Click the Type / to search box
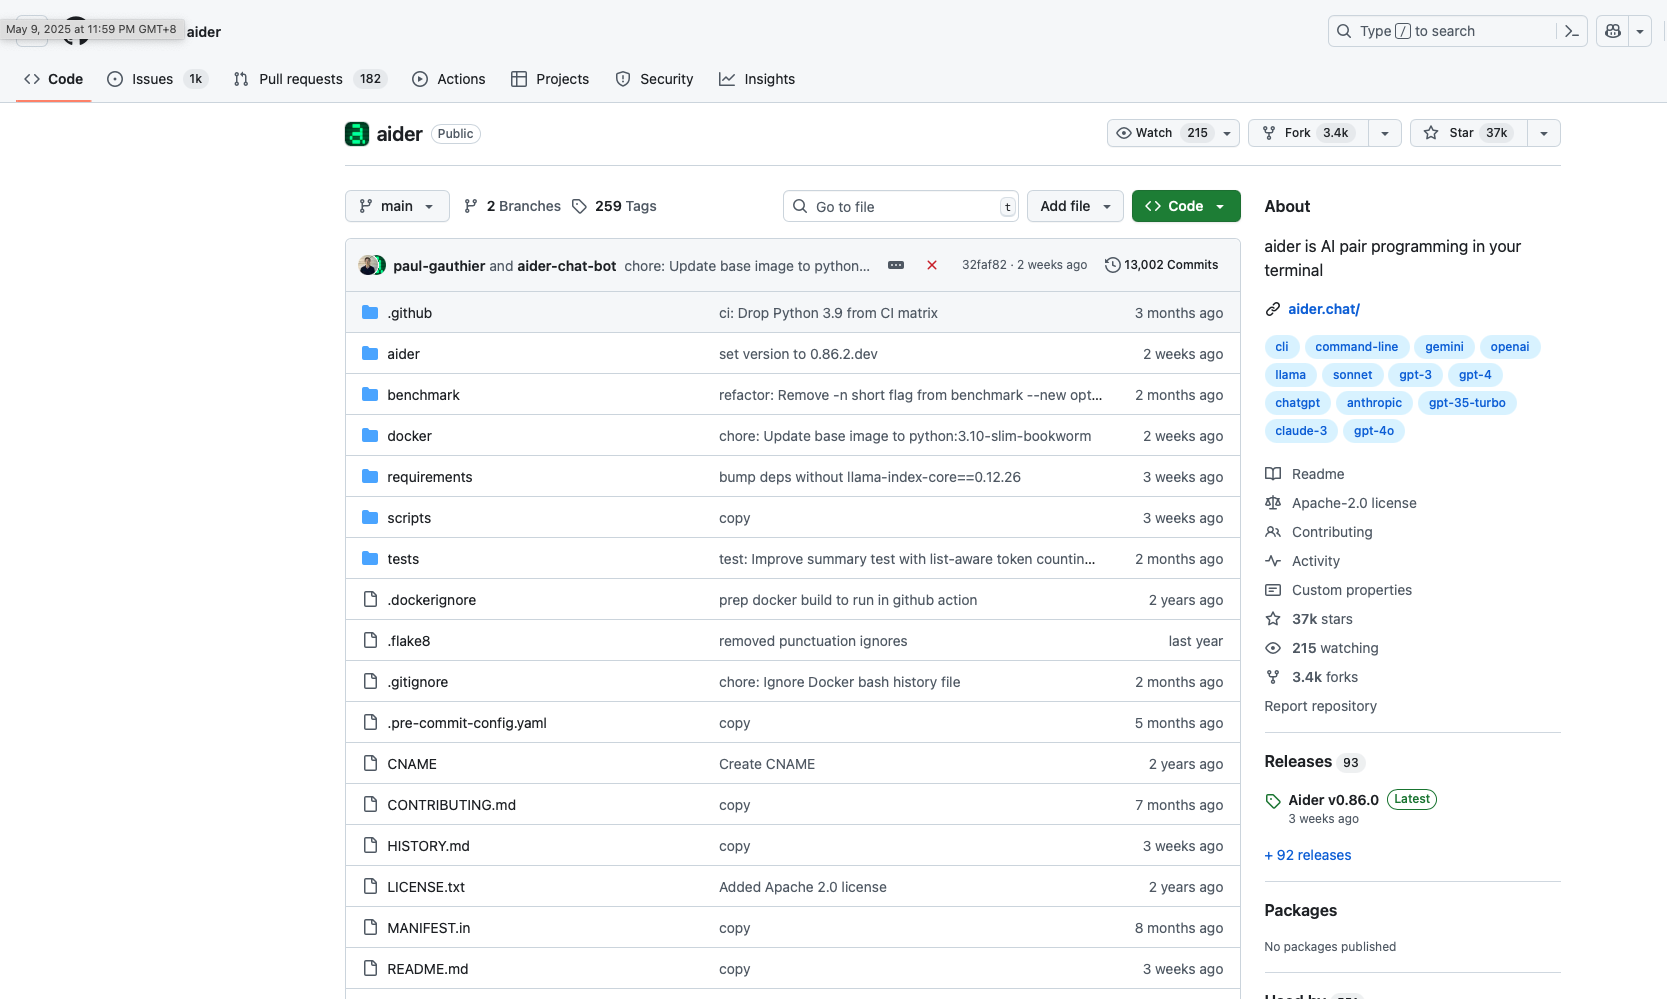The image size is (1667, 999). [1457, 31]
